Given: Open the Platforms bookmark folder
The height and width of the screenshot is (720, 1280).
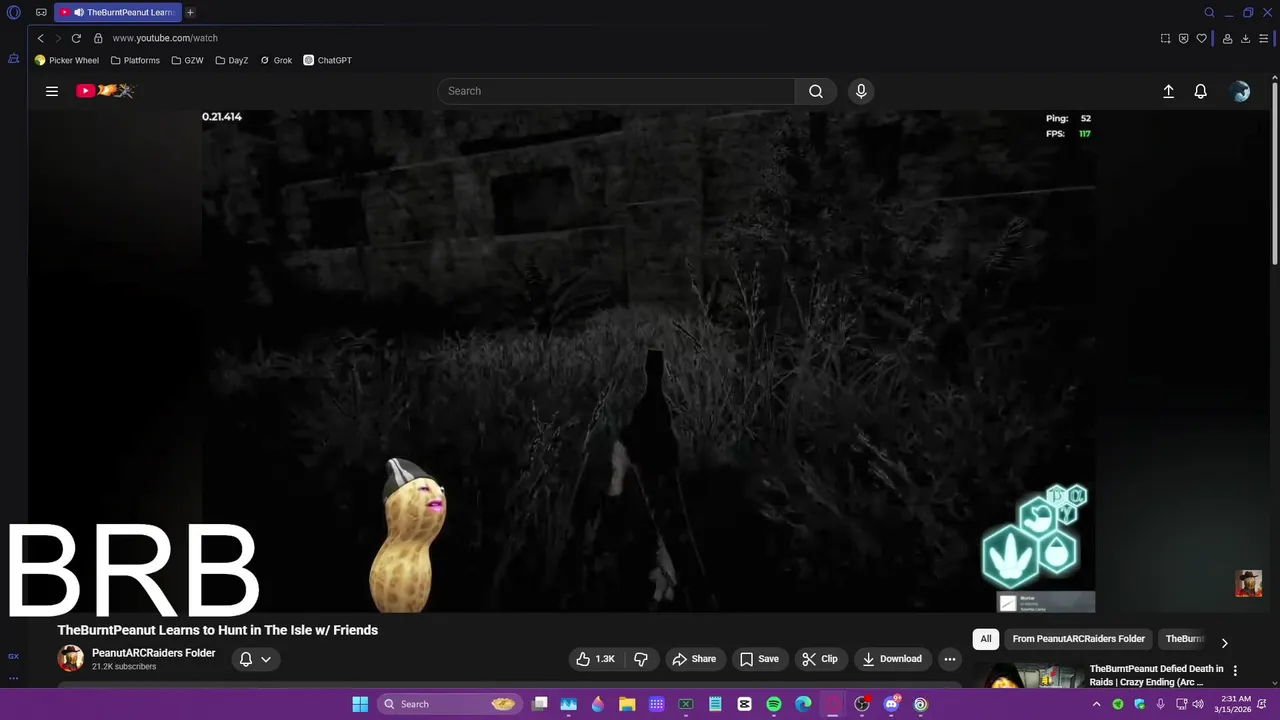Looking at the screenshot, I should point(135,60).
